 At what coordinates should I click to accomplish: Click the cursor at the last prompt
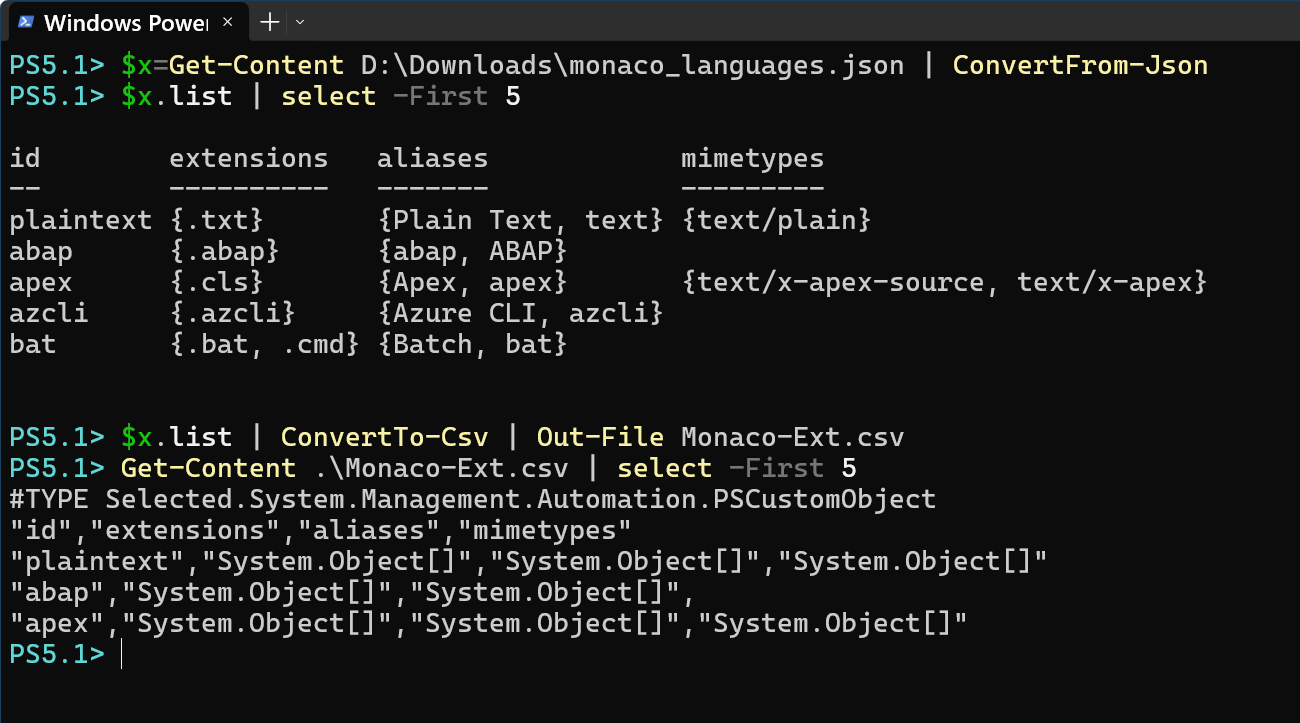[121, 654]
